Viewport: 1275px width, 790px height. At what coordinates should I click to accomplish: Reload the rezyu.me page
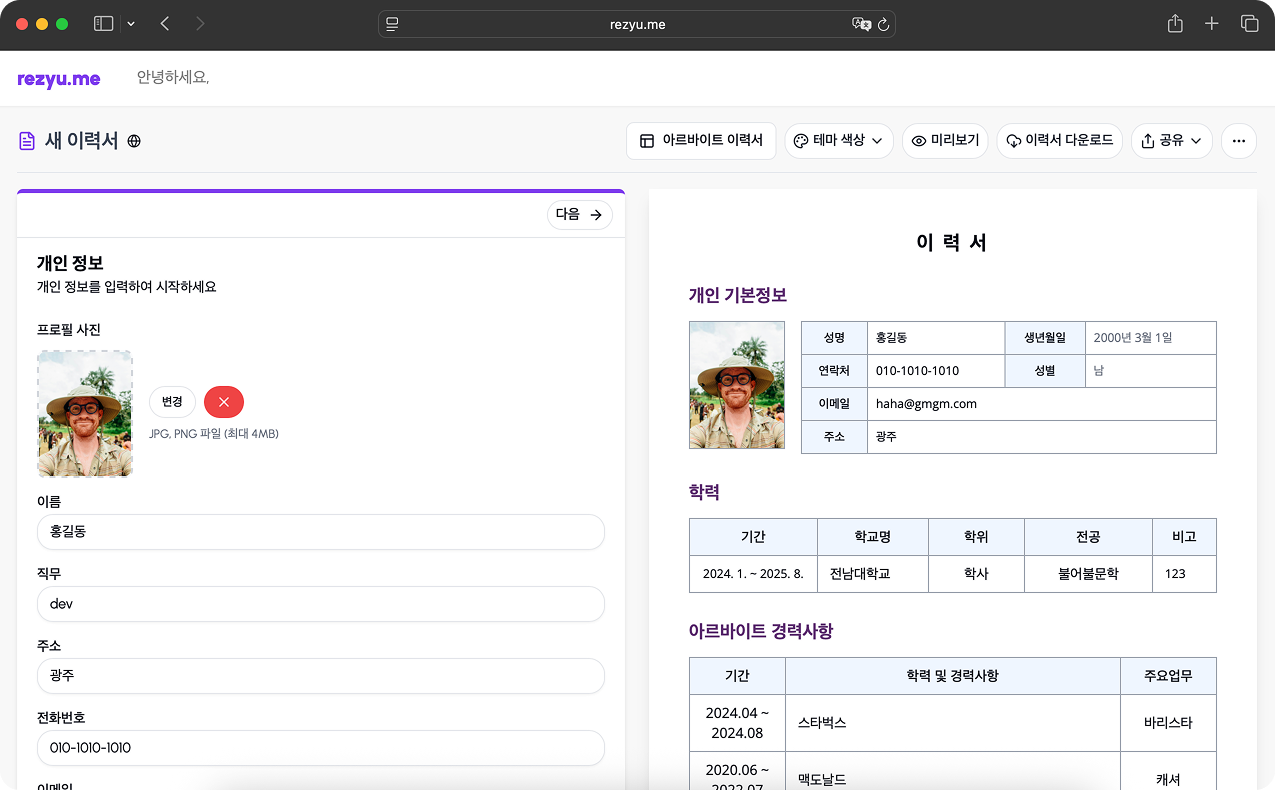pyautogui.click(x=884, y=24)
